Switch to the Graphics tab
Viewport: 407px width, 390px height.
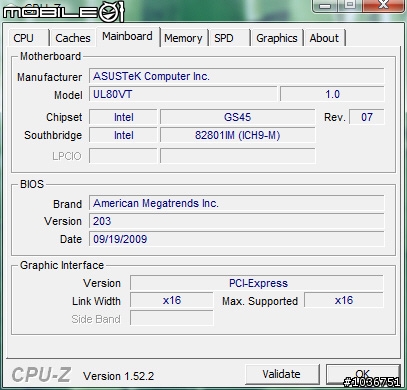277,38
